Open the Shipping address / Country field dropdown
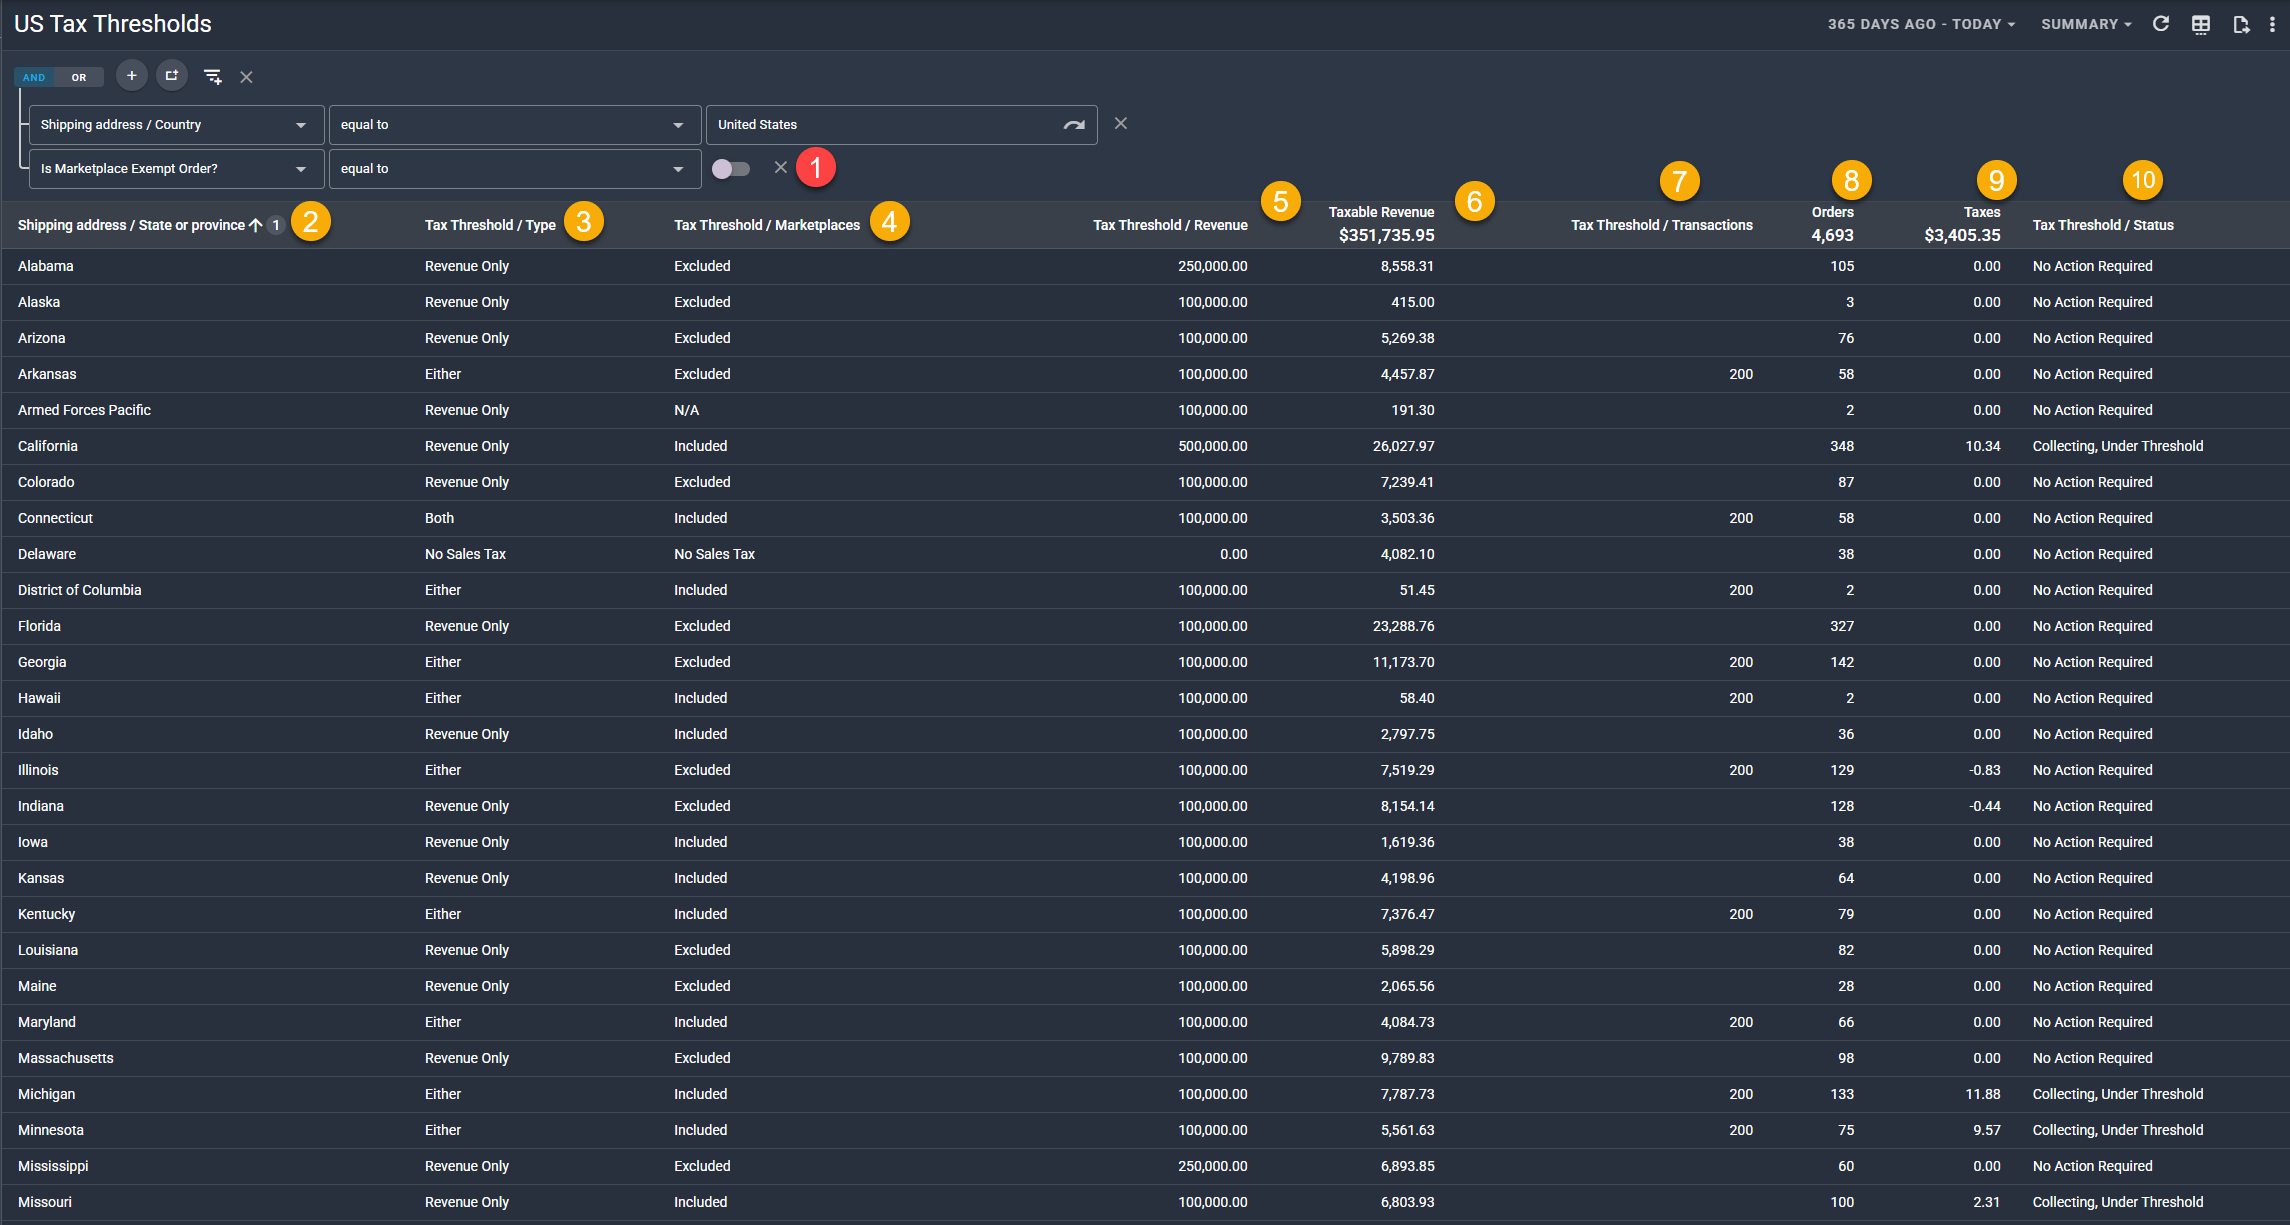This screenshot has width=2290, height=1225. (x=176, y=125)
